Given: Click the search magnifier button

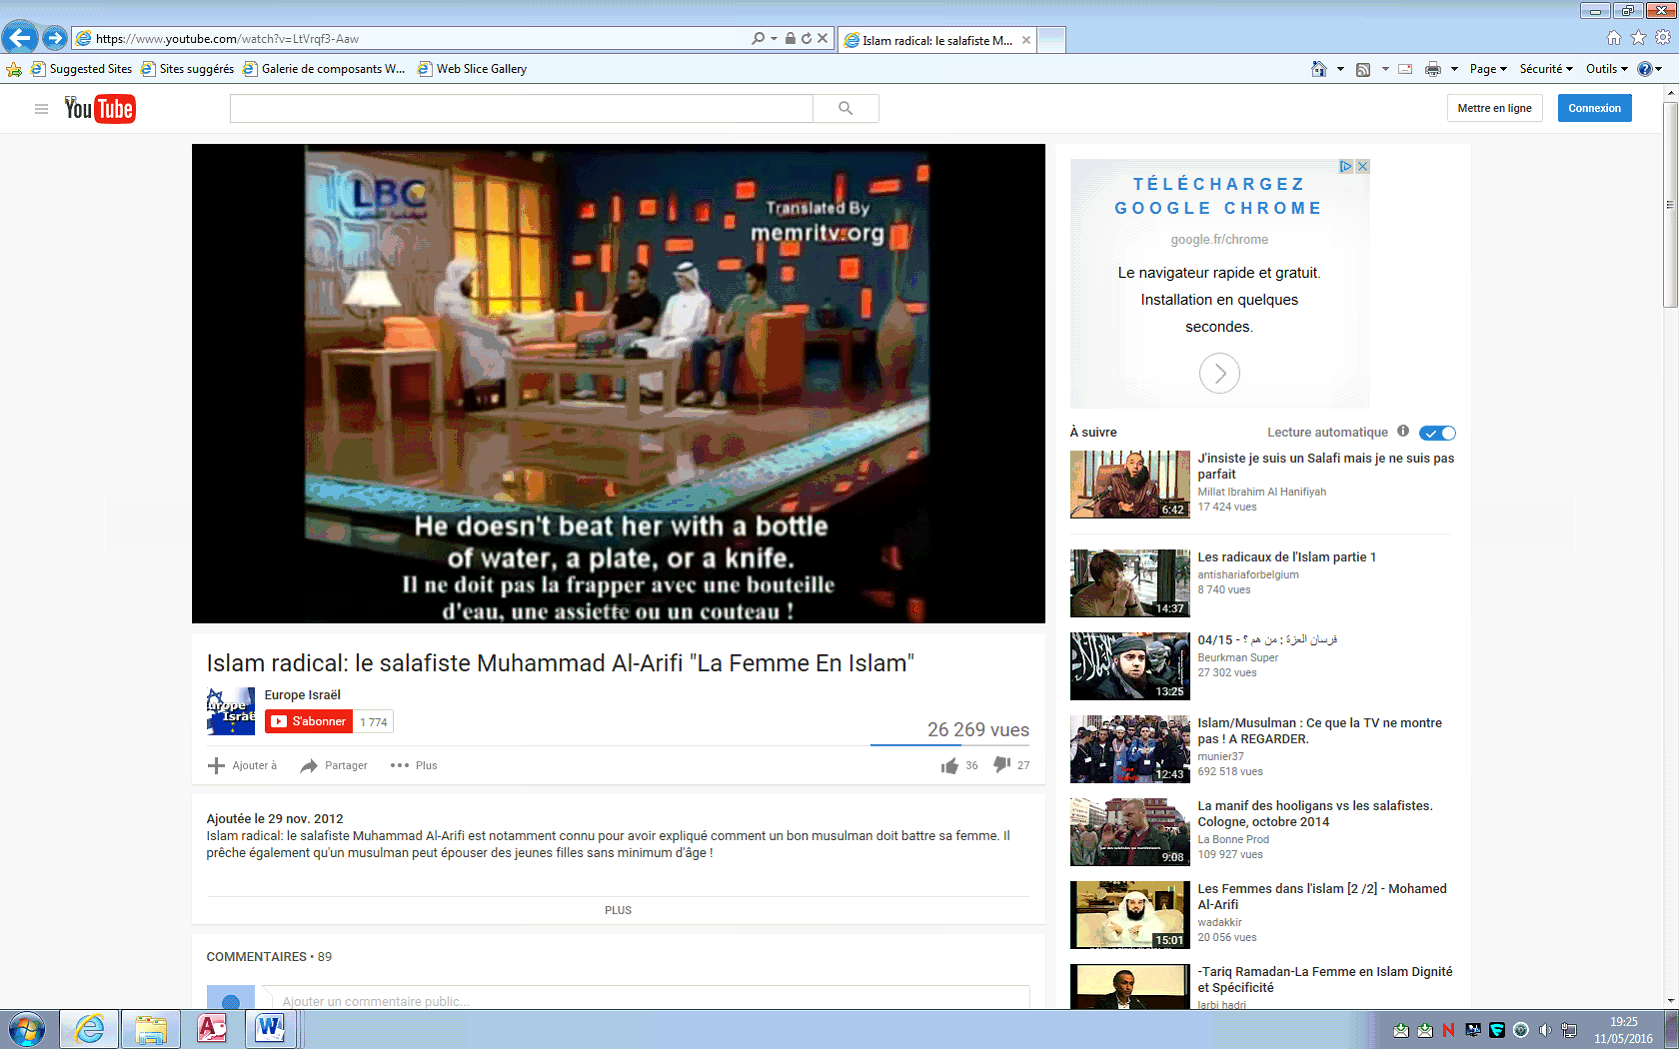Looking at the screenshot, I should click(x=845, y=108).
